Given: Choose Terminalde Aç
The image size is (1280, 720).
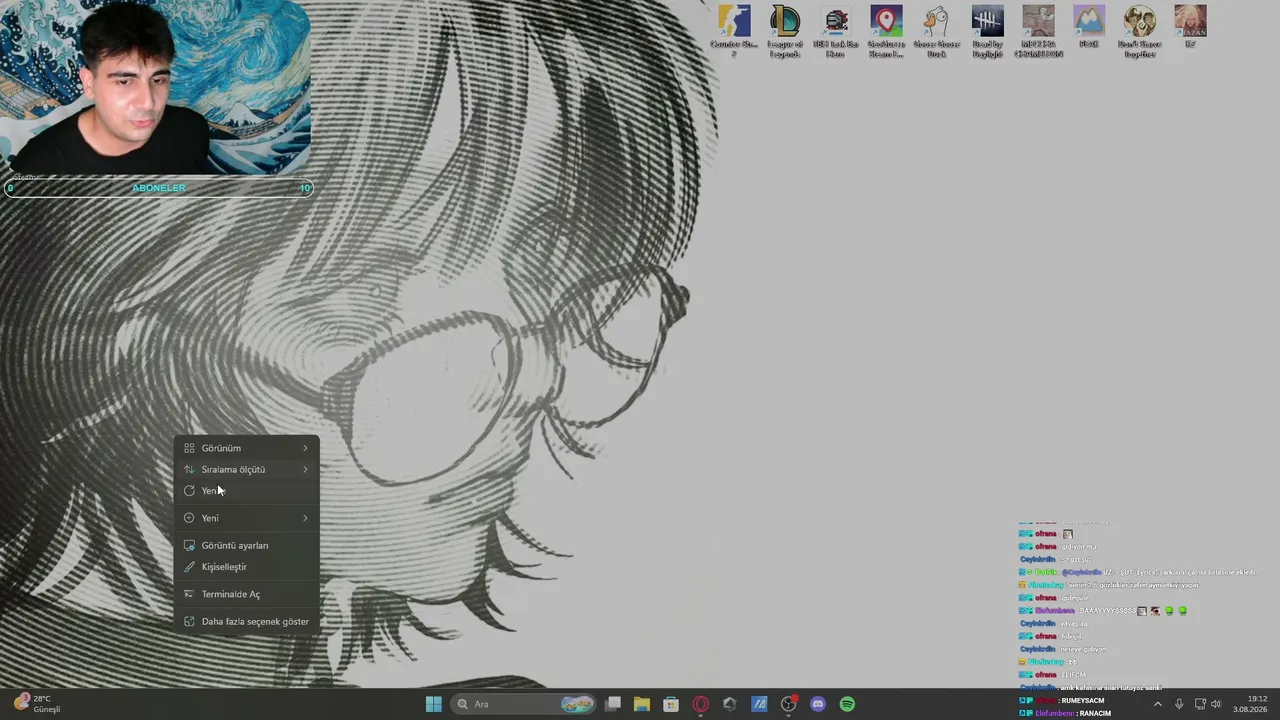Looking at the screenshot, I should click(x=246, y=594).
